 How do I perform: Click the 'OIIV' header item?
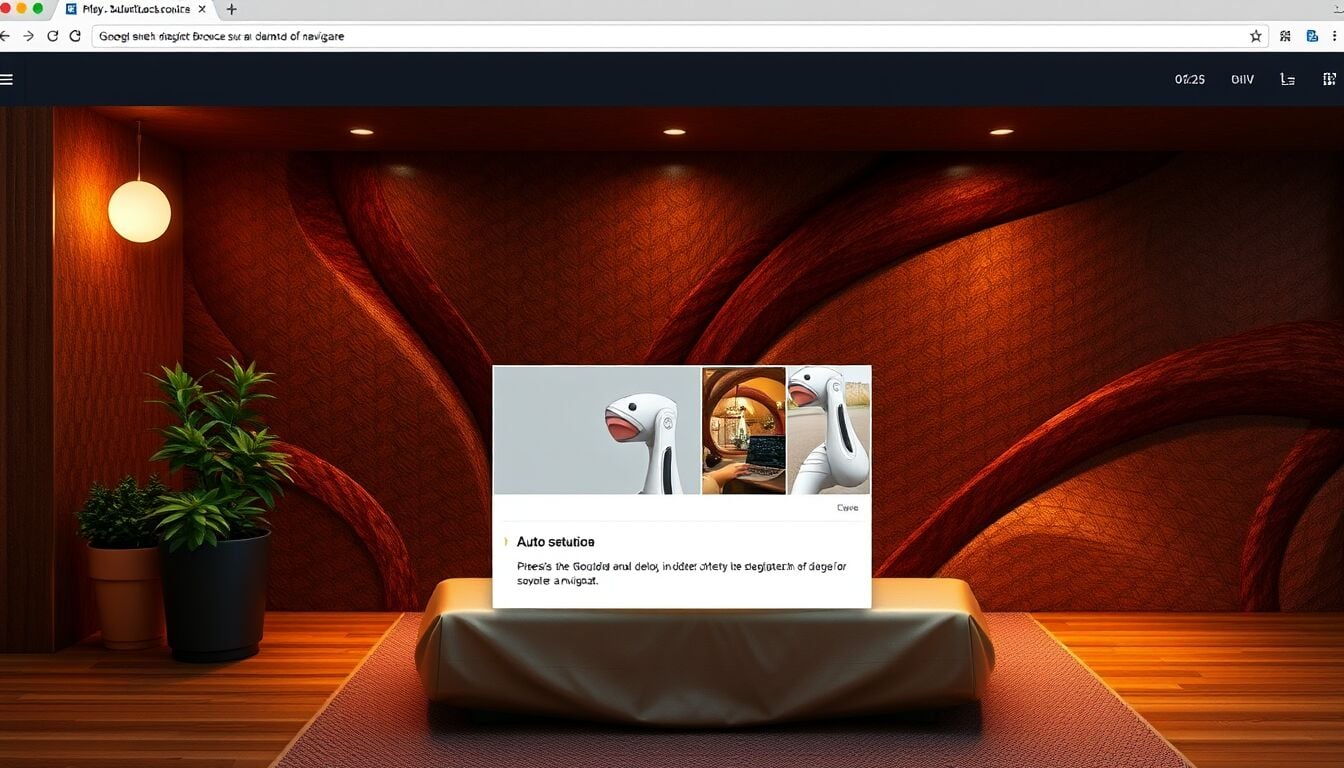pyautogui.click(x=1242, y=79)
